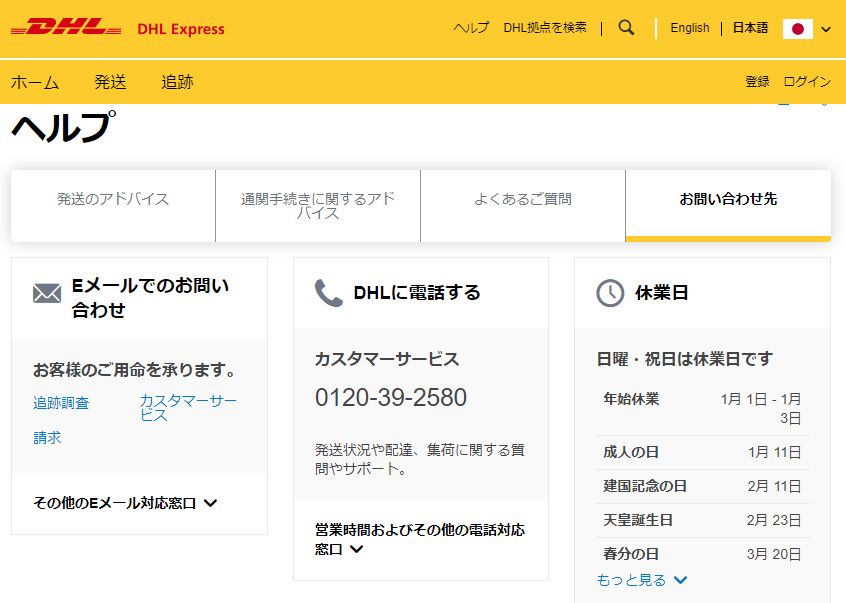Click the 登録 link
Image resolution: width=846 pixels, height=603 pixels.
(x=757, y=81)
